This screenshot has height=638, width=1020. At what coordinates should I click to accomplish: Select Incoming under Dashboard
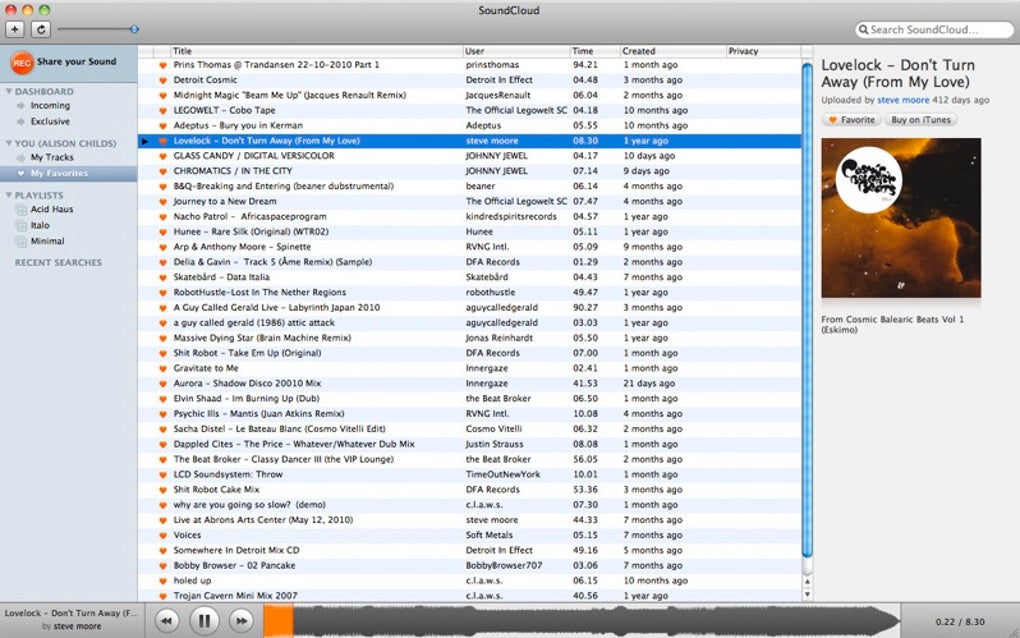(x=50, y=106)
